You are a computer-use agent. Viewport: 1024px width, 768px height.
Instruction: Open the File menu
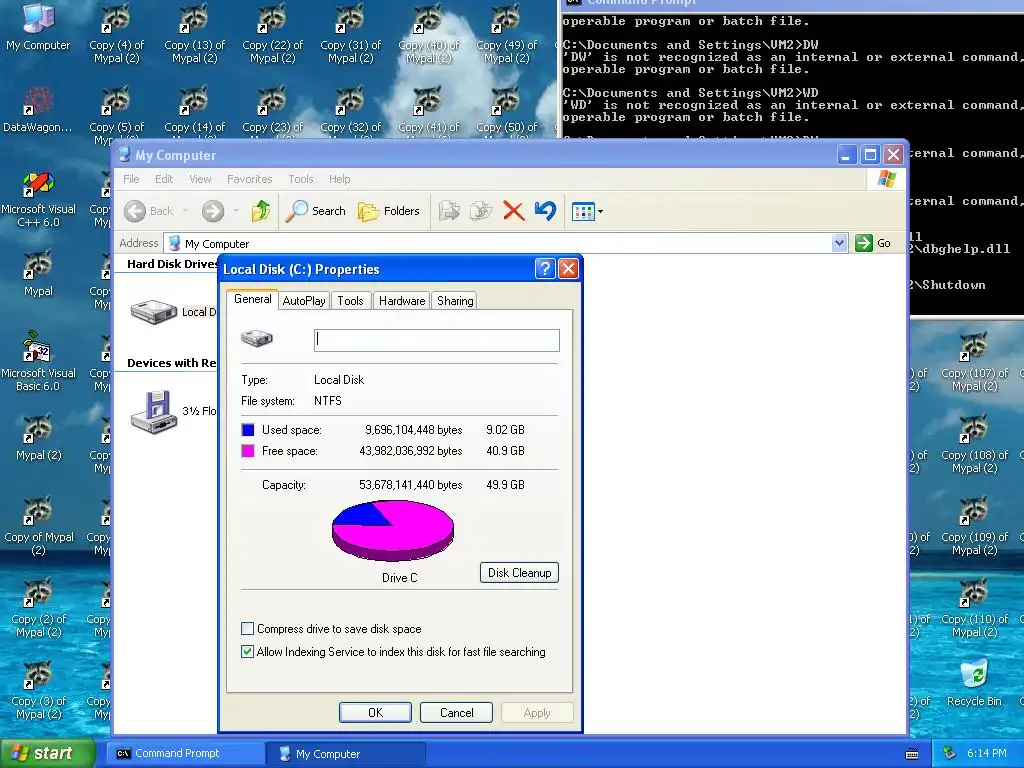pos(131,179)
